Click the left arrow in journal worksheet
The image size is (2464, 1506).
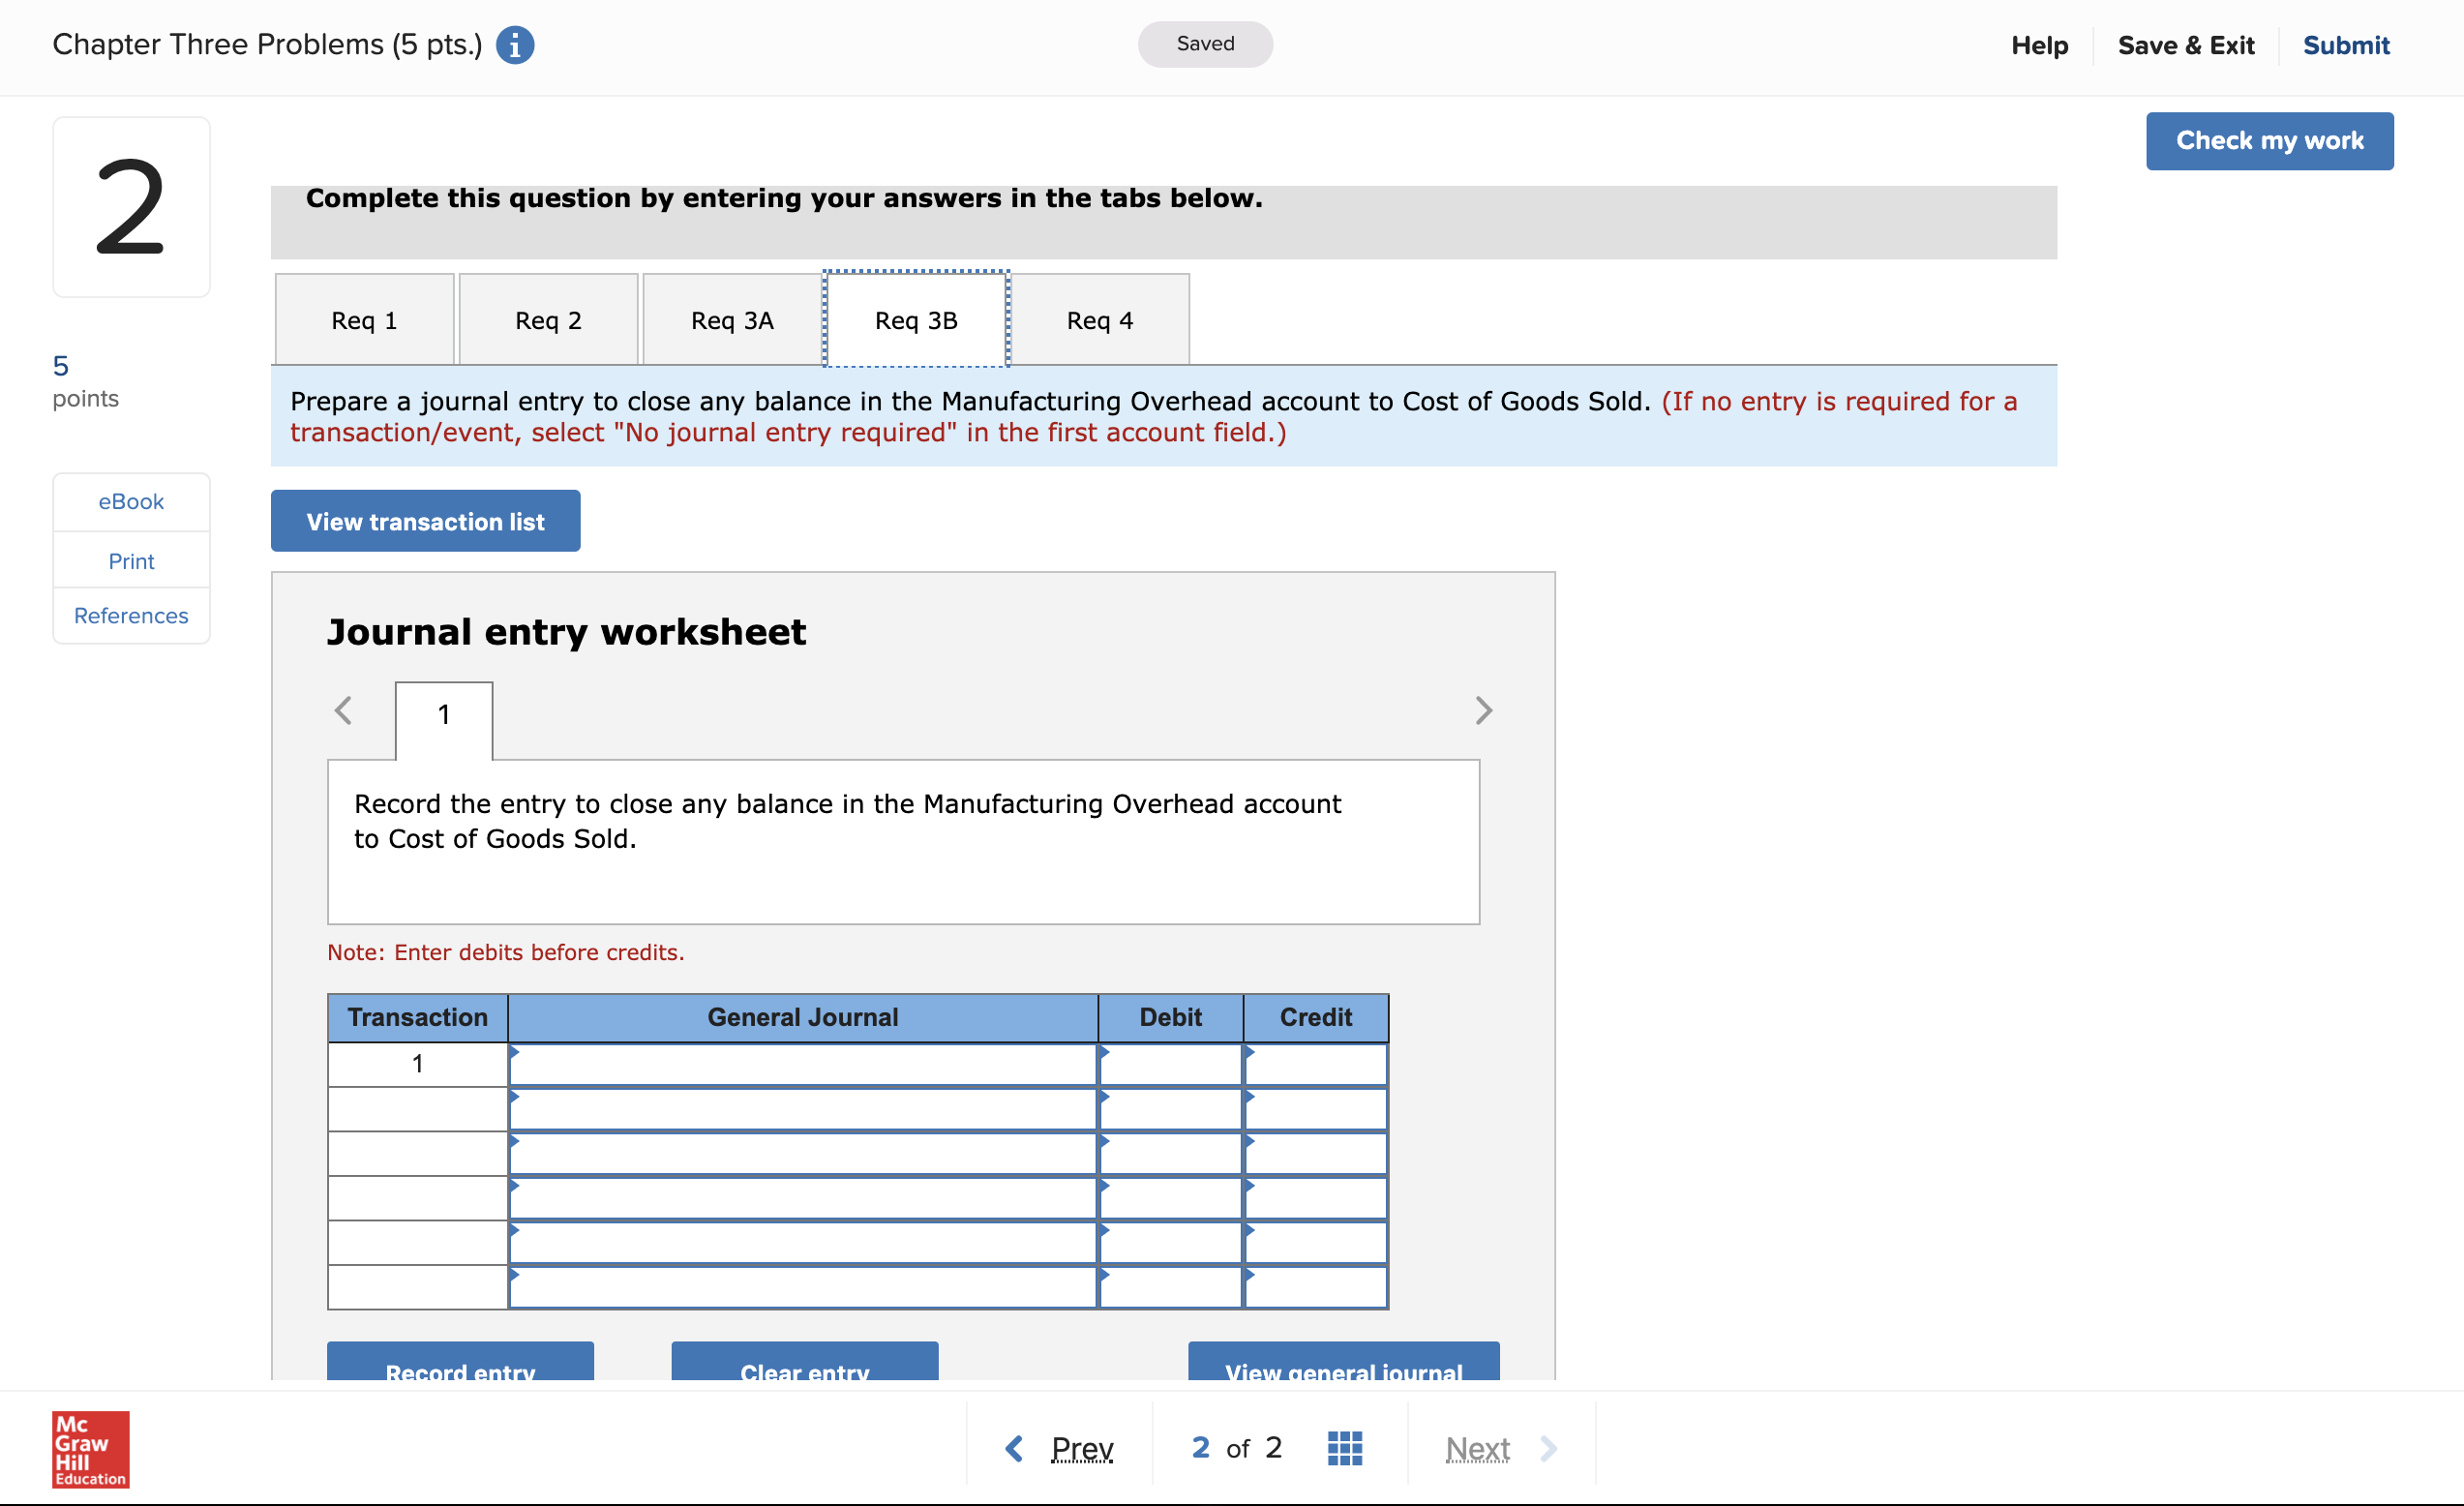pyautogui.click(x=344, y=710)
